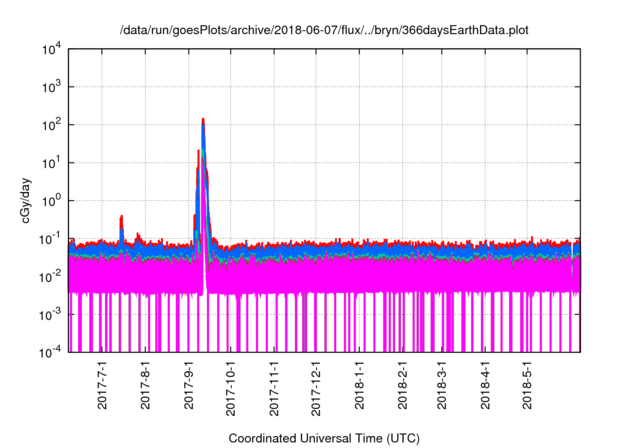Click the 10^-1 y-axis tick label
The height and width of the screenshot is (448, 640).
(x=50, y=240)
